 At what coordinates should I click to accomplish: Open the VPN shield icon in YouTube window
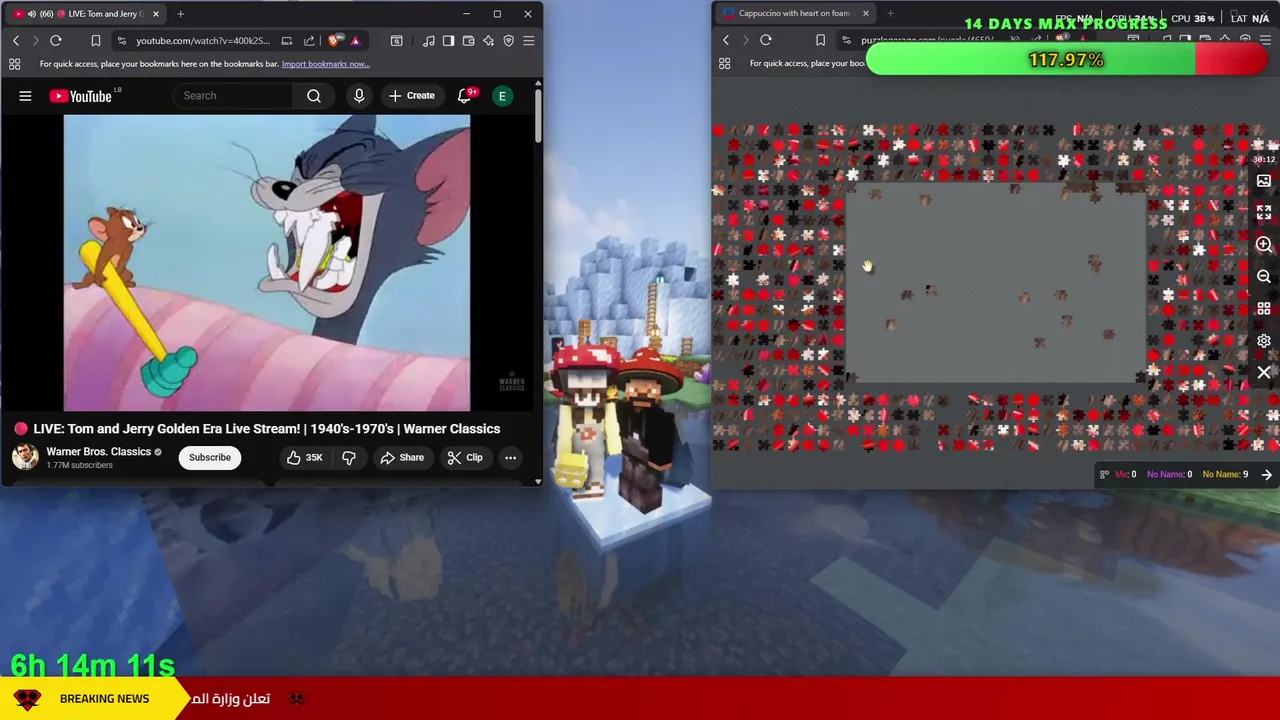coord(508,41)
